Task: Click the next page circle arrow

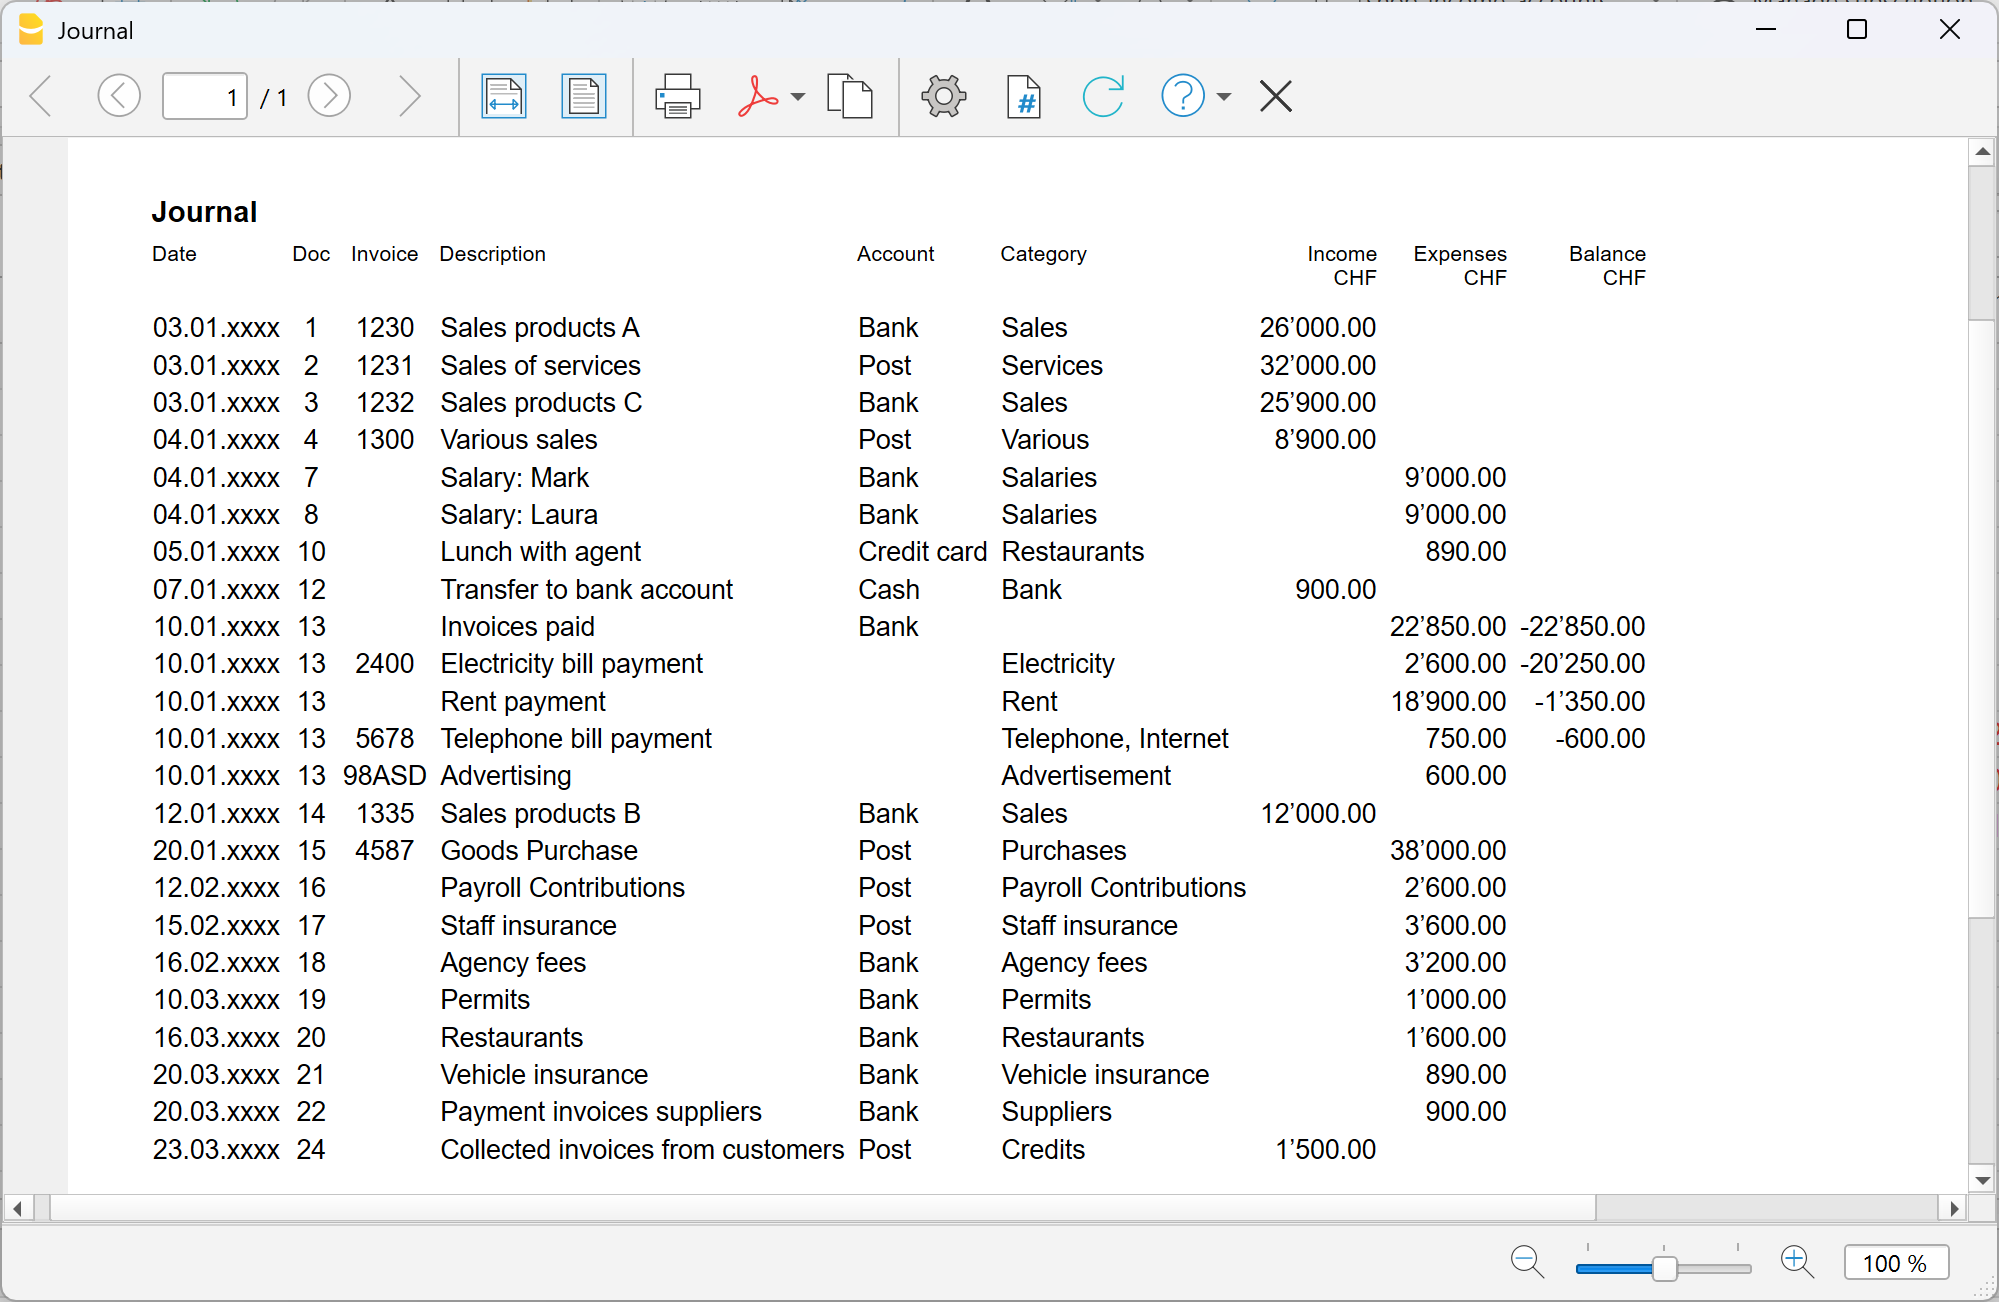Action: (329, 97)
